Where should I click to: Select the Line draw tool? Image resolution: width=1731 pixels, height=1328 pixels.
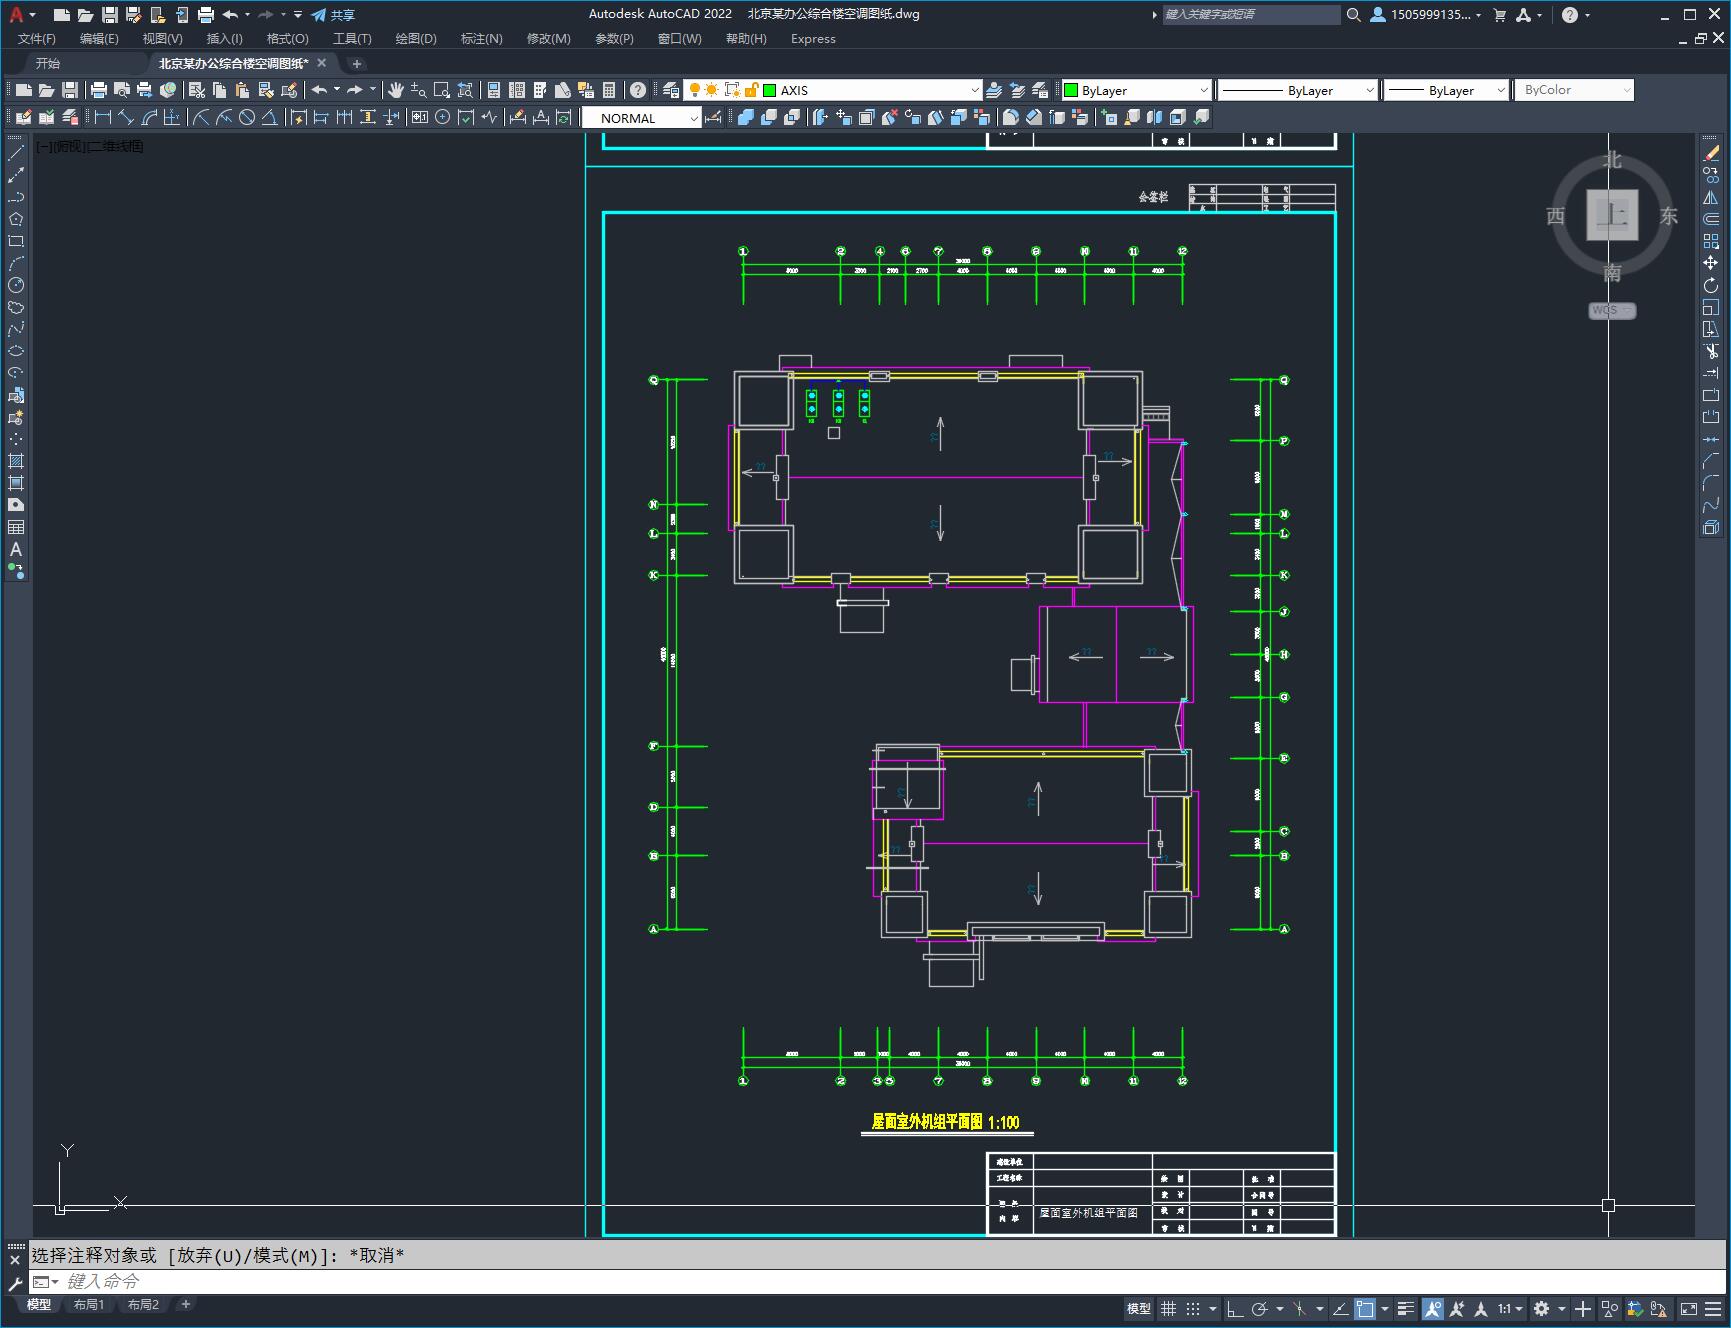[x=16, y=153]
